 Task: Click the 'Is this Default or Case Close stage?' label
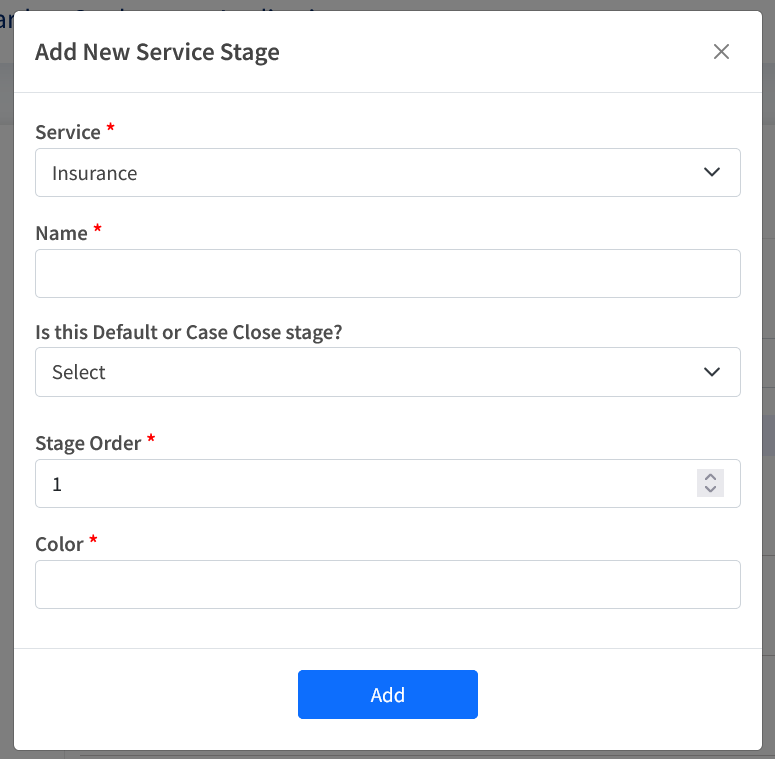click(189, 332)
